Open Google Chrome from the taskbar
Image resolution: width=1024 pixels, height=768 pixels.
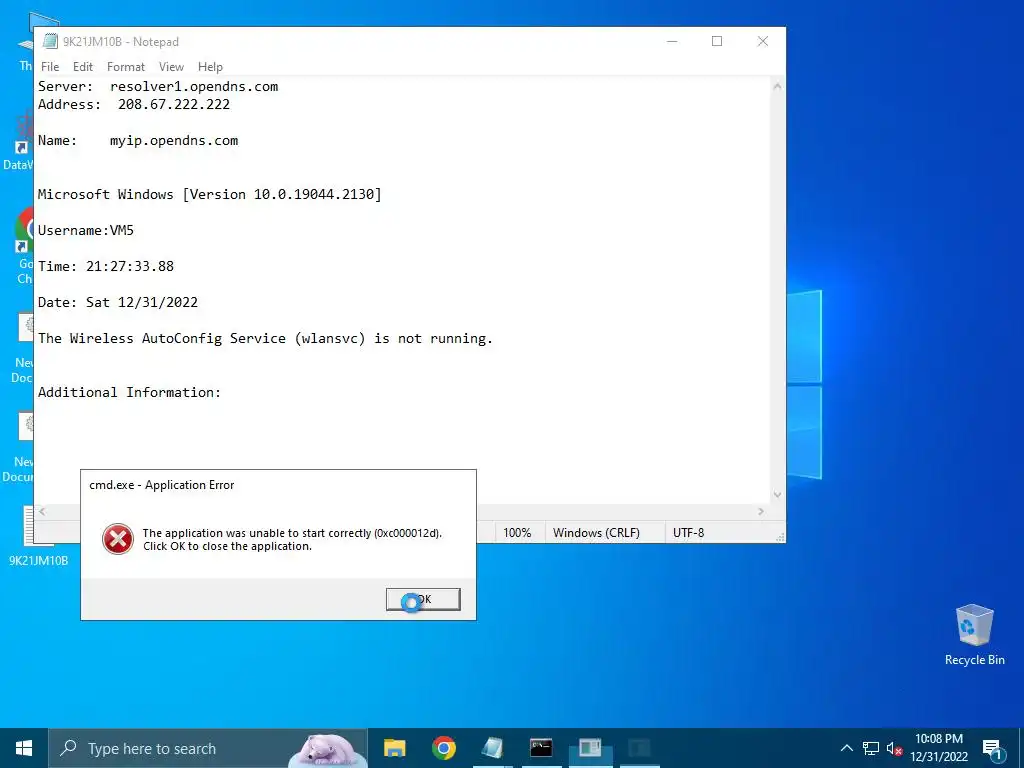click(x=443, y=748)
